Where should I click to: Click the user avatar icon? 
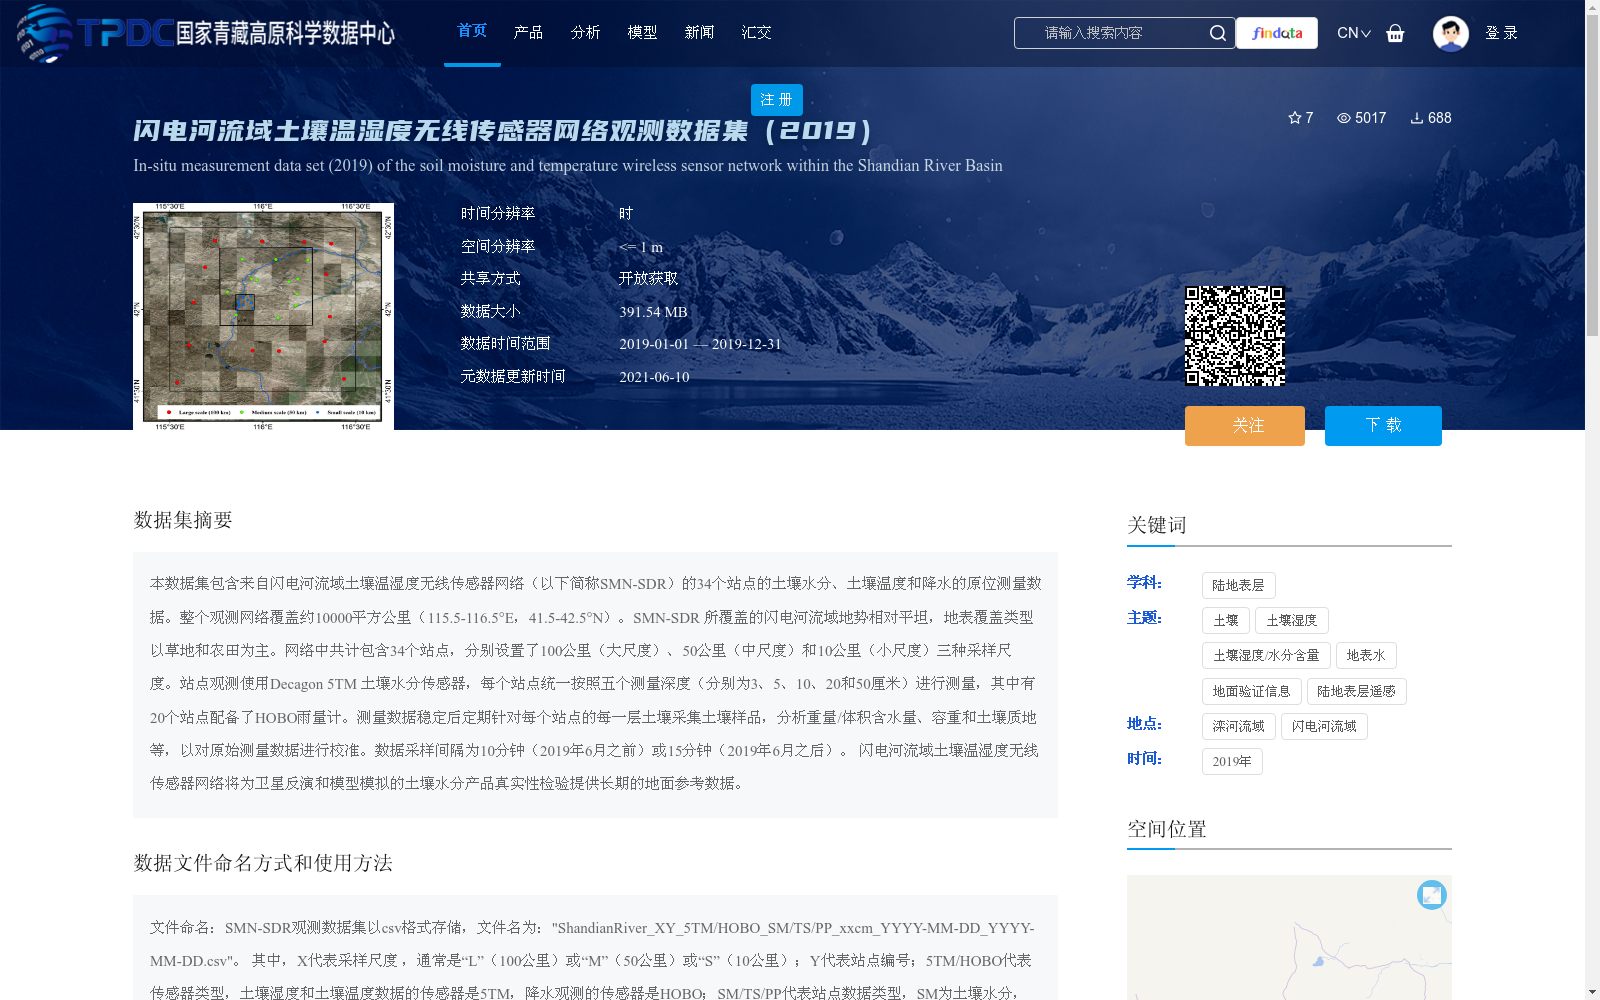coord(1450,33)
